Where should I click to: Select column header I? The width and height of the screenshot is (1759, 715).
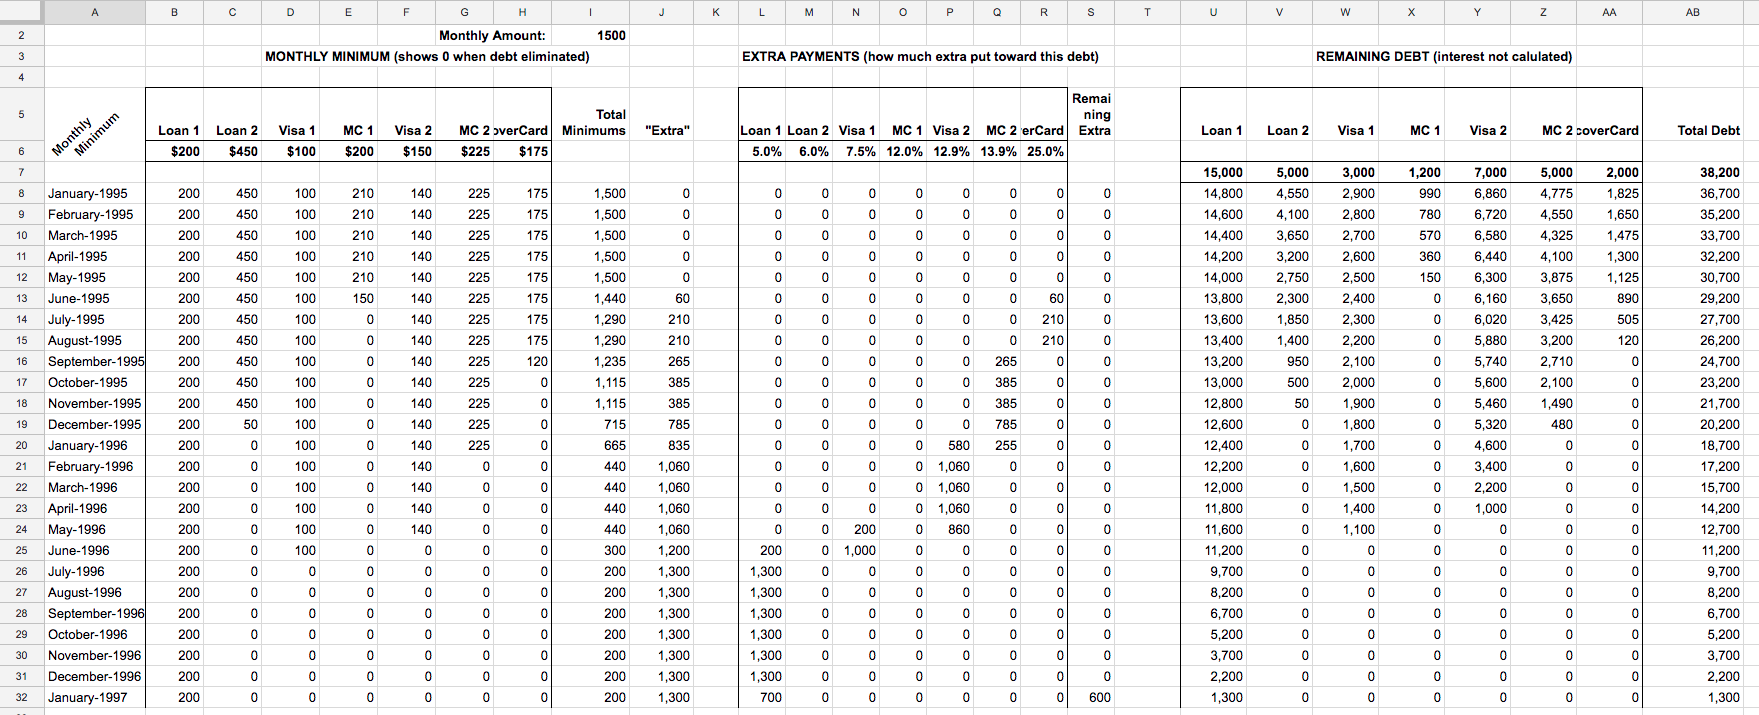590,12
